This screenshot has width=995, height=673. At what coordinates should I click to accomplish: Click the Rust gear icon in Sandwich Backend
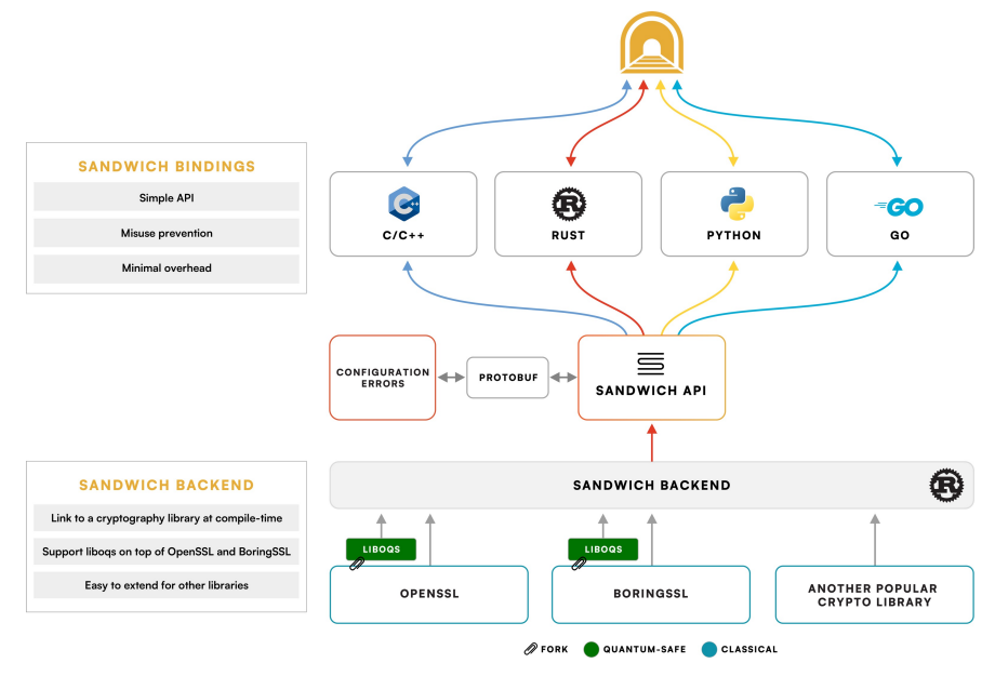pos(947,485)
